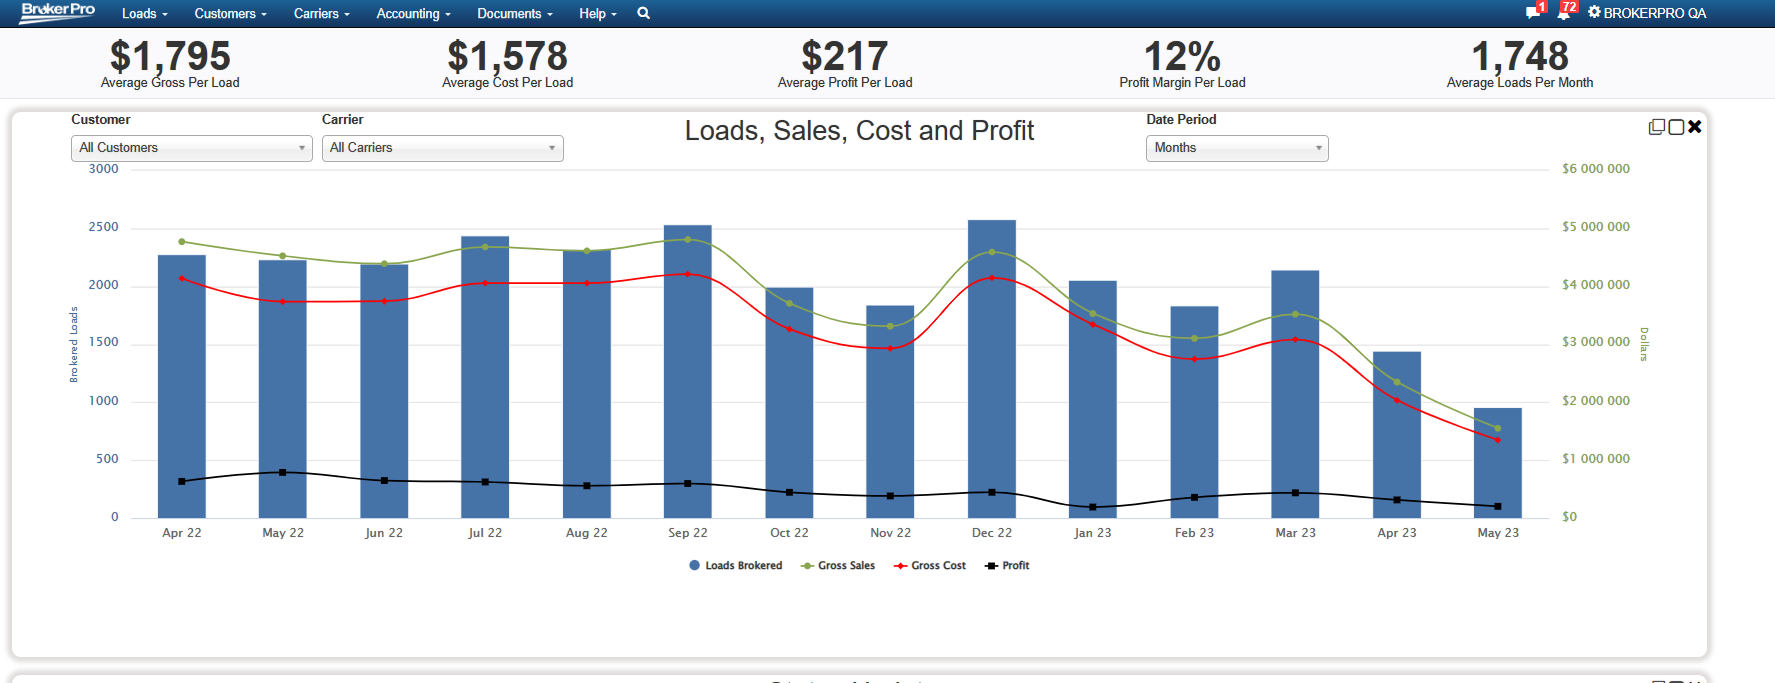Open the Accounting menu

tap(413, 14)
